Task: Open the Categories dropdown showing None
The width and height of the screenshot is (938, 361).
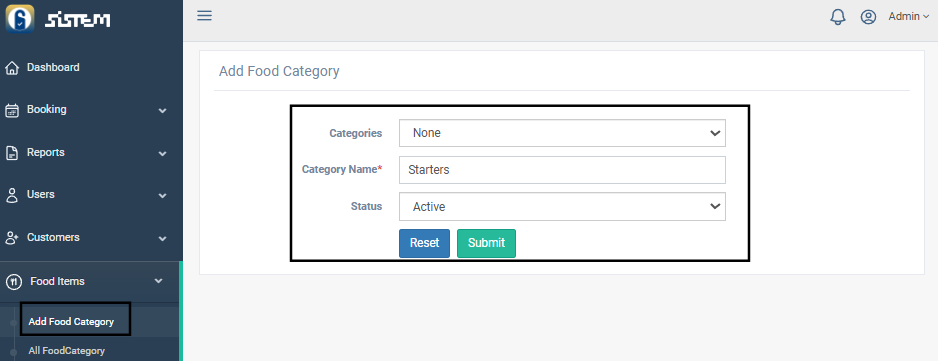Action: point(562,133)
